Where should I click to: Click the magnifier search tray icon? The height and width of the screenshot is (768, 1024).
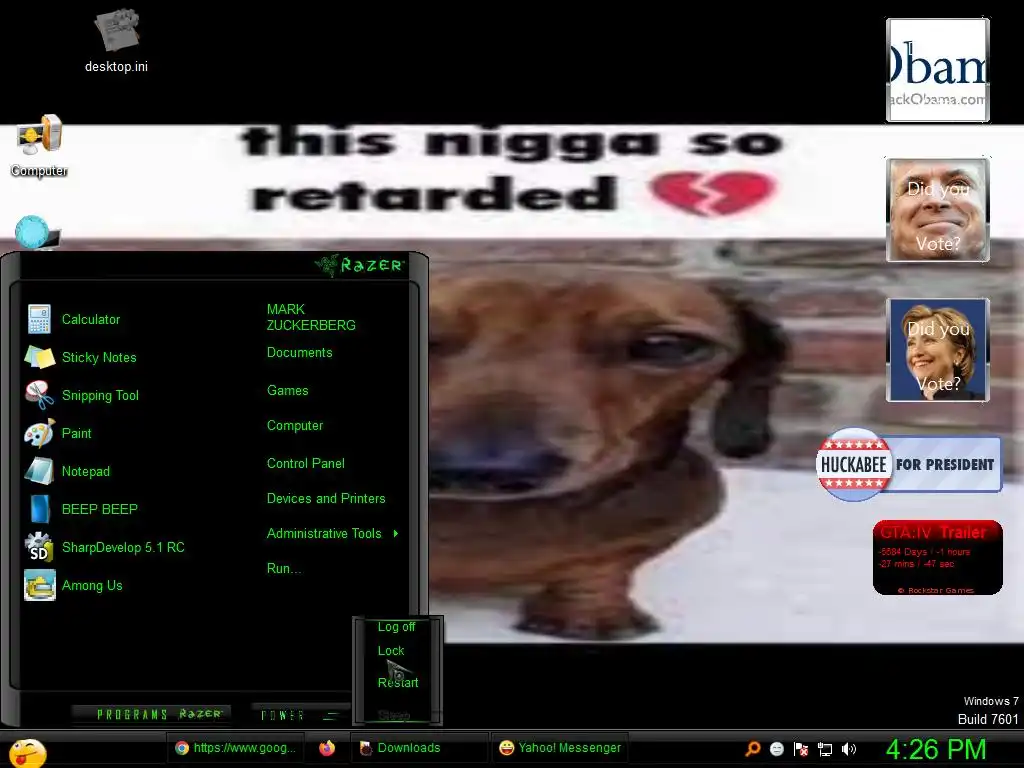[753, 748]
